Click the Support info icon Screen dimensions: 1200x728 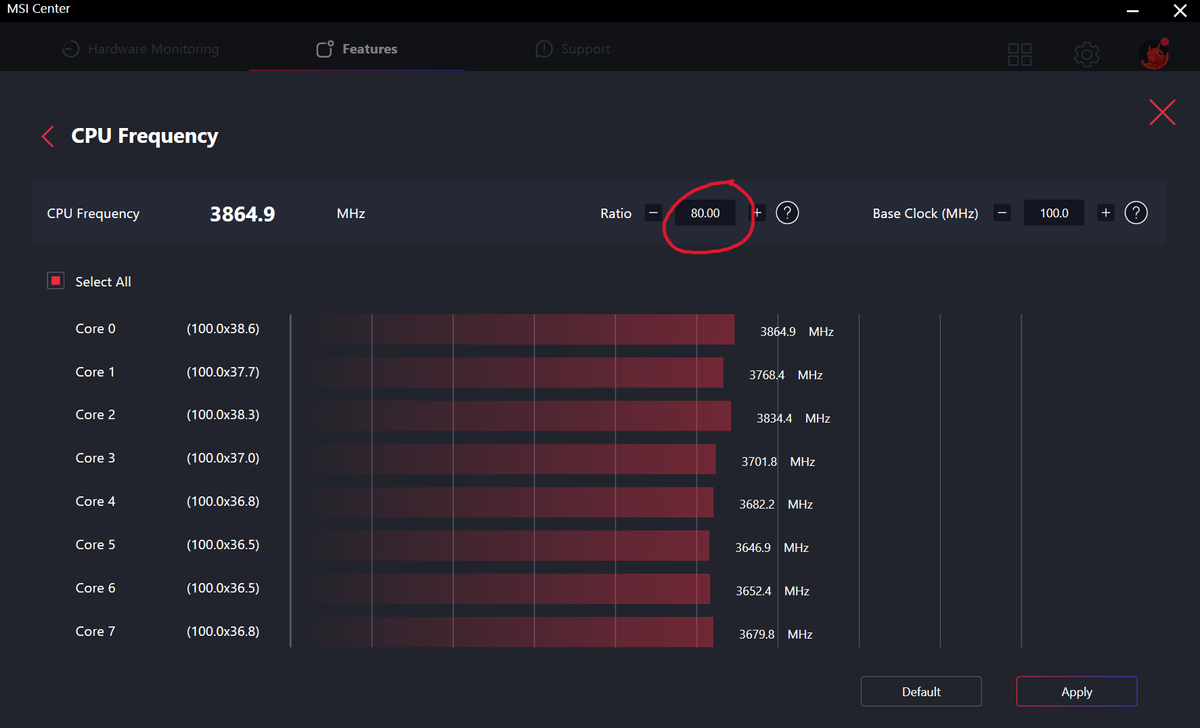[543, 48]
